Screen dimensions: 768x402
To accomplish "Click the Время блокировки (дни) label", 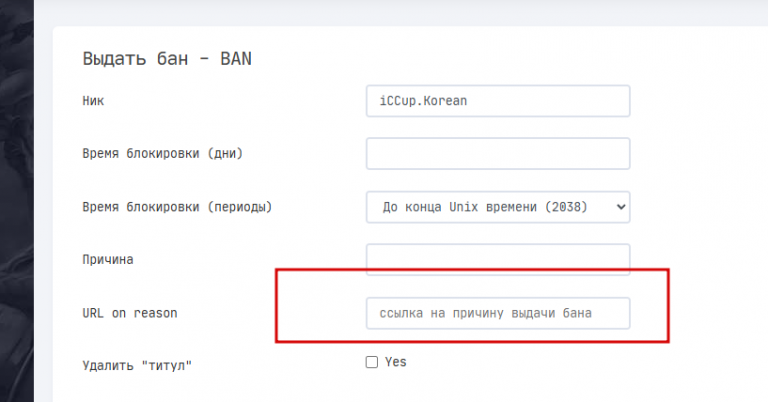I will tap(163, 154).
